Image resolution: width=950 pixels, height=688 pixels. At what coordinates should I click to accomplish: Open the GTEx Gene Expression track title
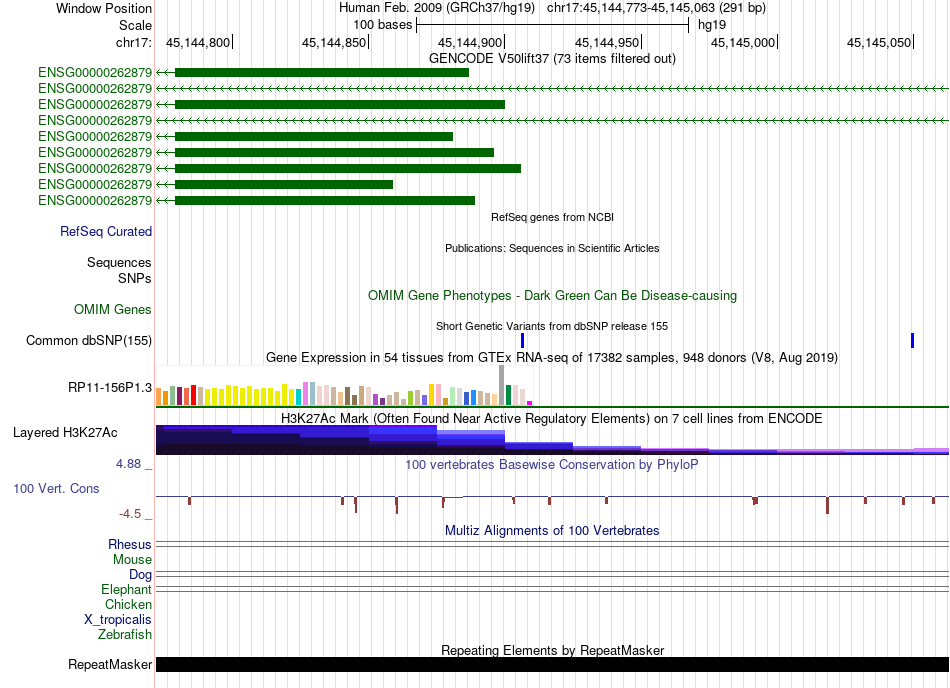pyautogui.click(x=552, y=357)
